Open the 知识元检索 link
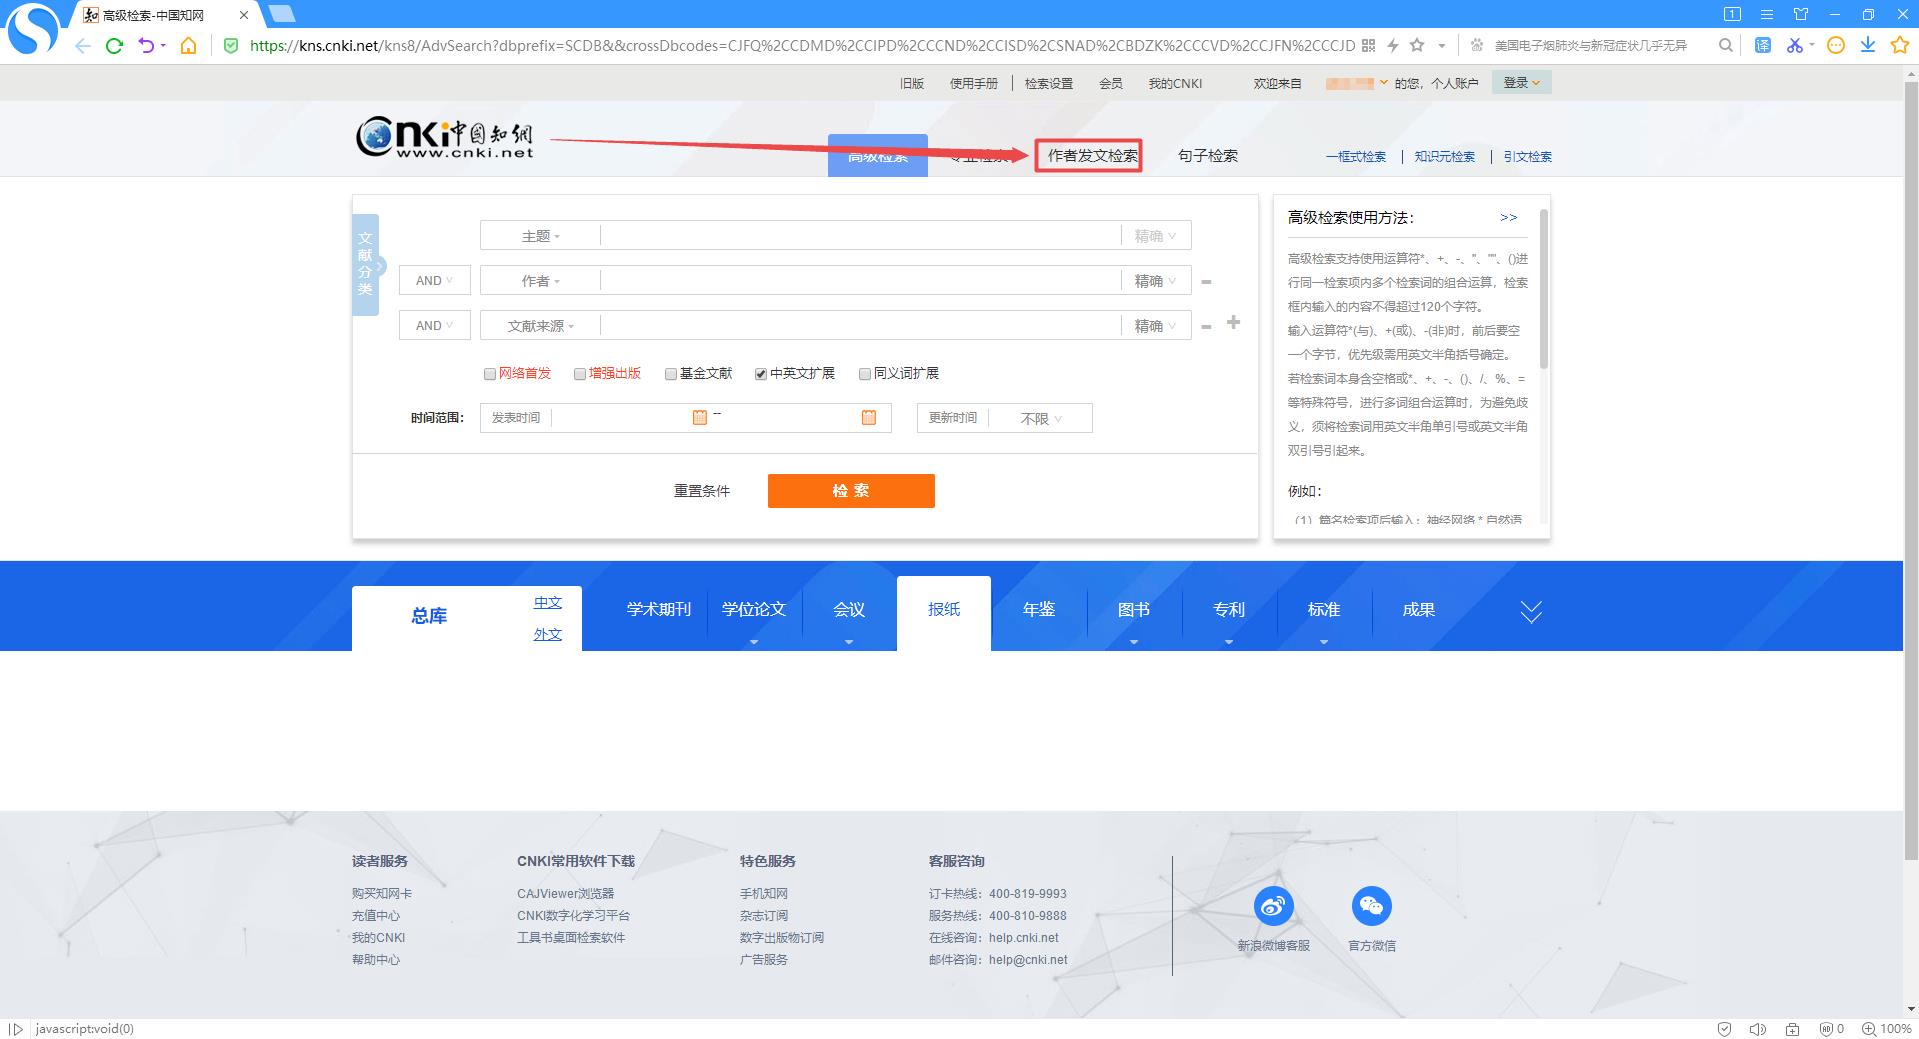Image resolution: width=1919 pixels, height=1039 pixels. [1445, 157]
